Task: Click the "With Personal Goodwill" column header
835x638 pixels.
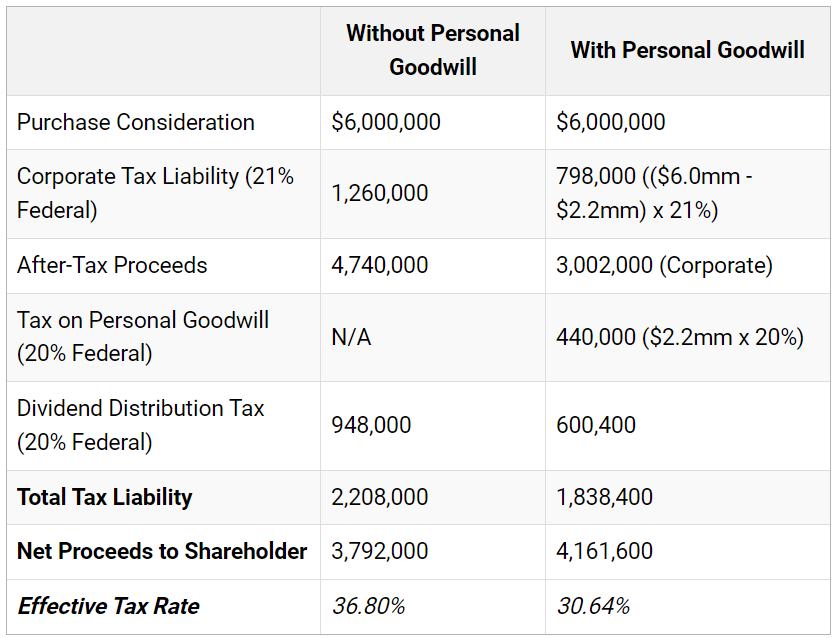Action: click(687, 50)
